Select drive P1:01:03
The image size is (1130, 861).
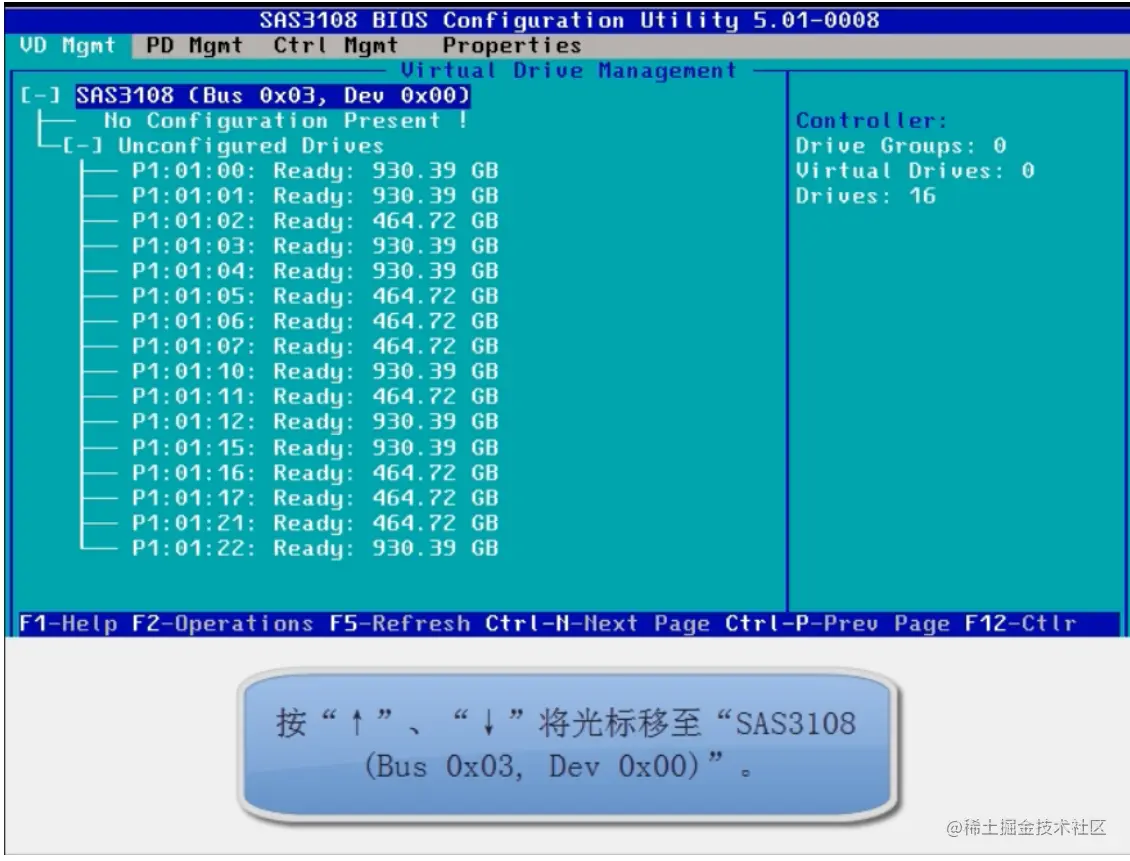click(315, 246)
